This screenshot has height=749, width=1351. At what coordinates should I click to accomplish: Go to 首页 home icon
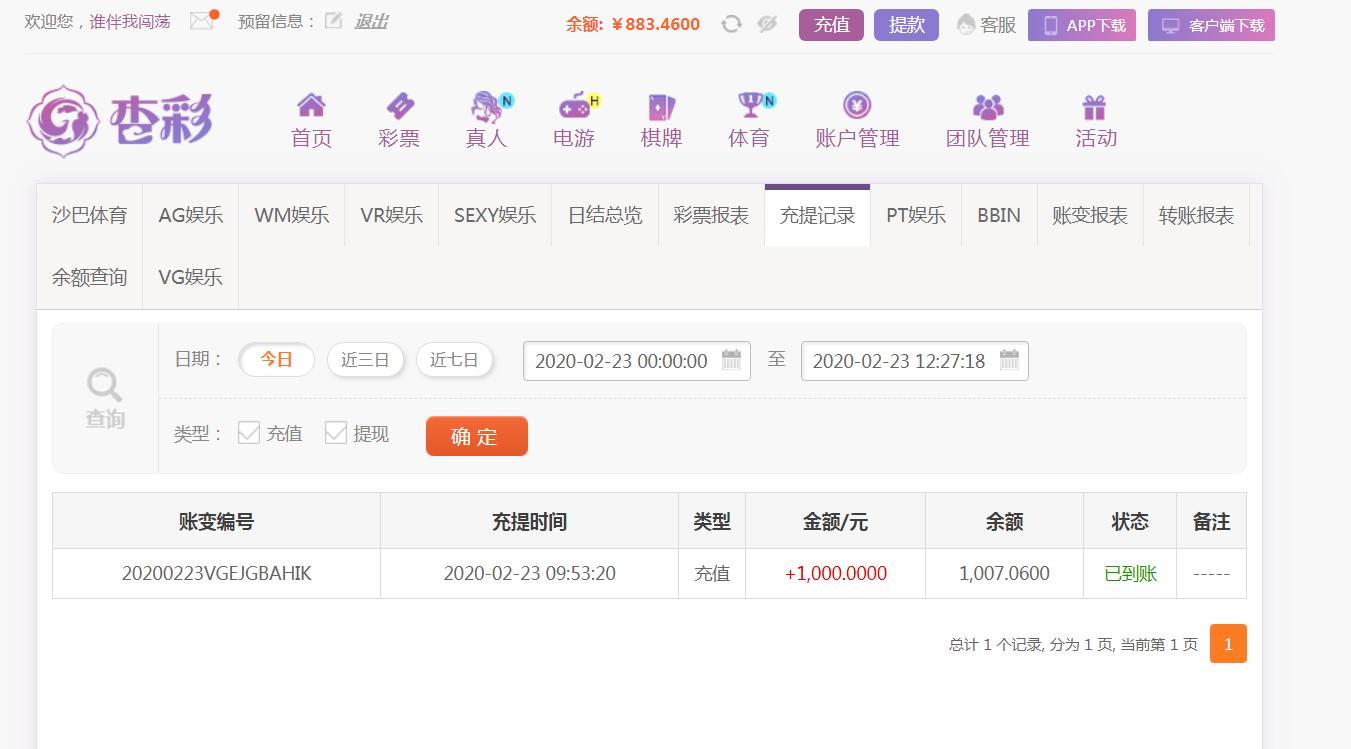pos(311,105)
